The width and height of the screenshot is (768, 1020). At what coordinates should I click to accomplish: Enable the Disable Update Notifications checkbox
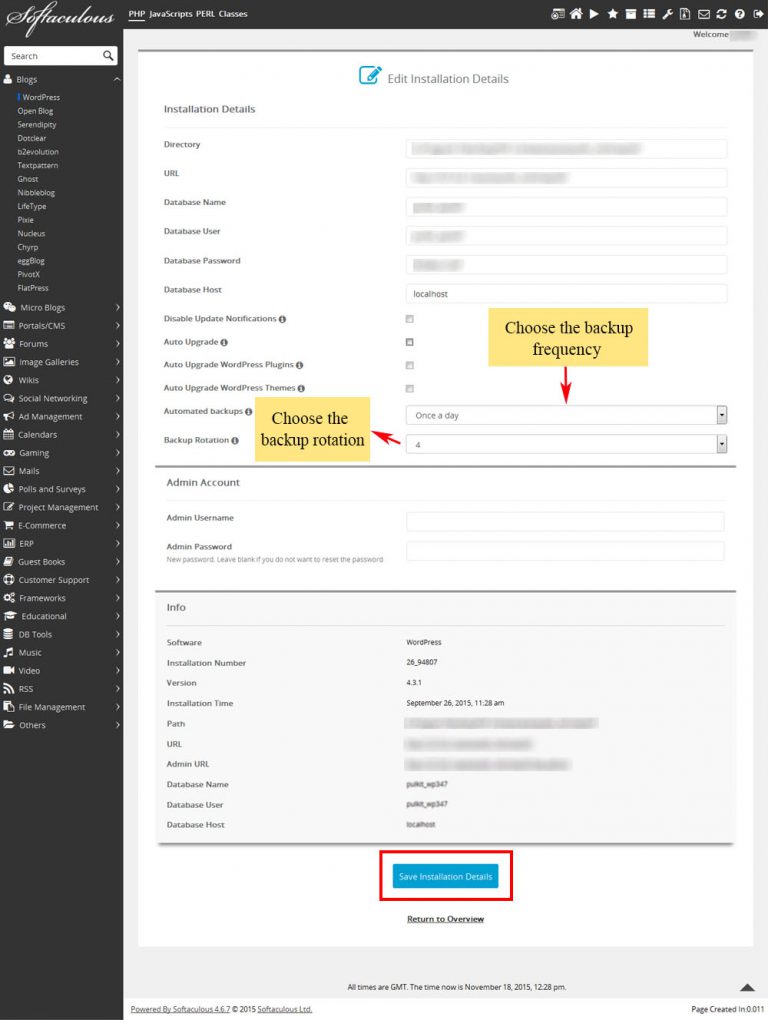(x=409, y=319)
